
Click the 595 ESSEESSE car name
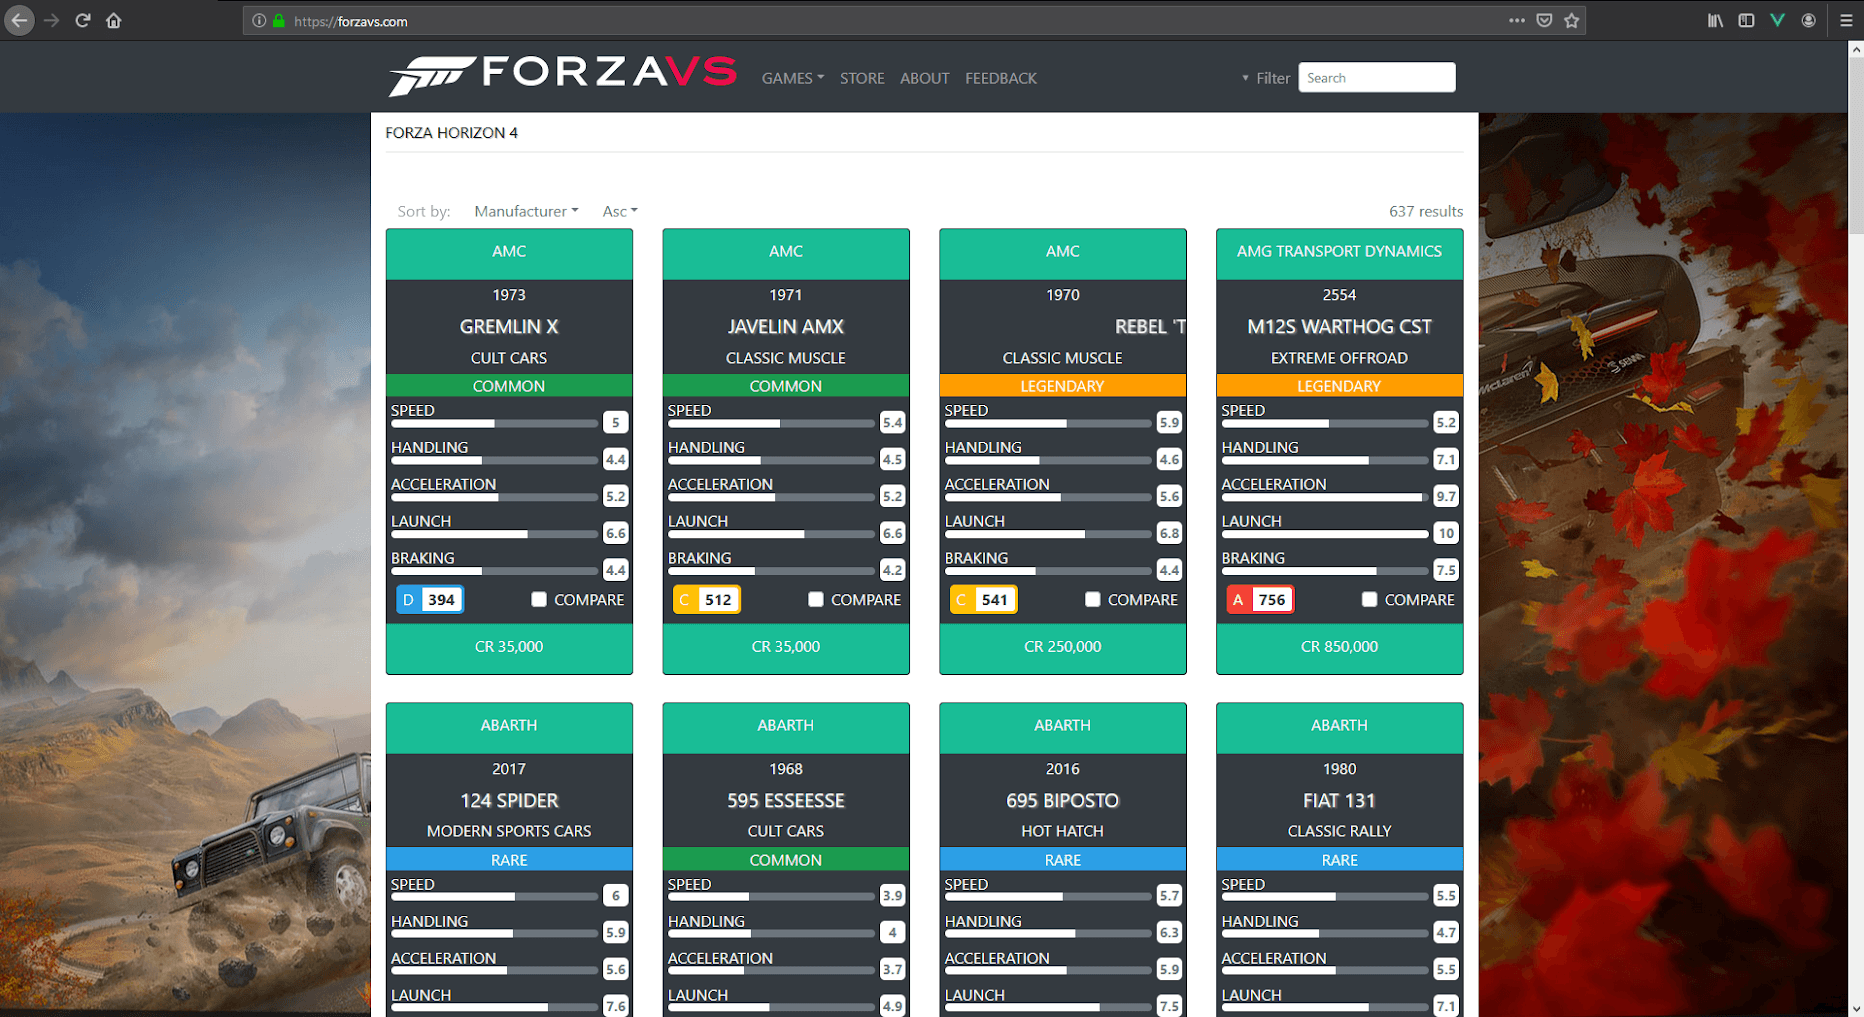tap(786, 801)
